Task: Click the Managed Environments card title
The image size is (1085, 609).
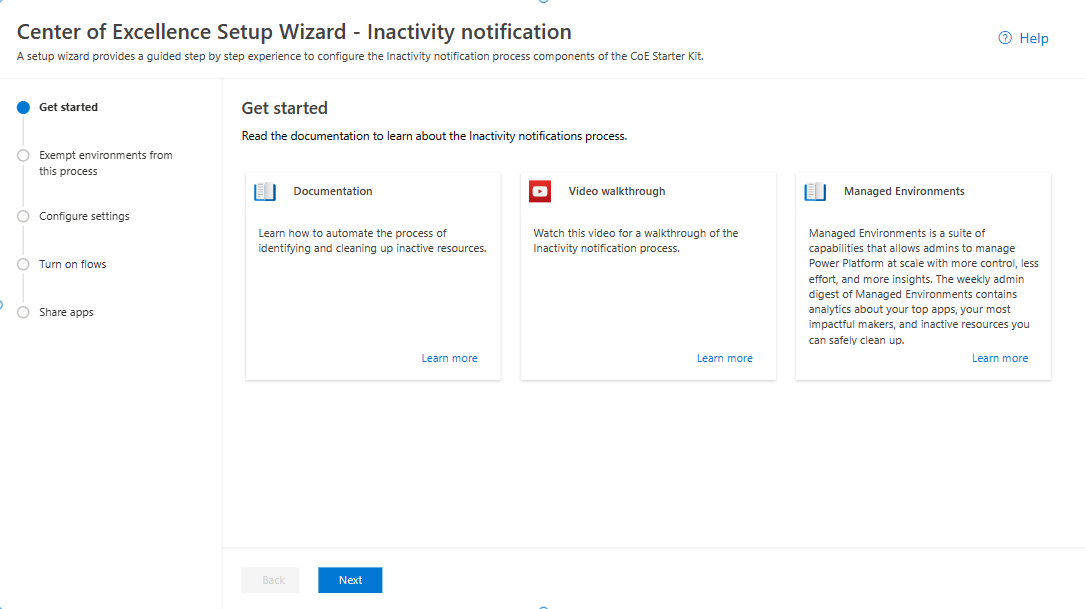Action: (x=904, y=191)
